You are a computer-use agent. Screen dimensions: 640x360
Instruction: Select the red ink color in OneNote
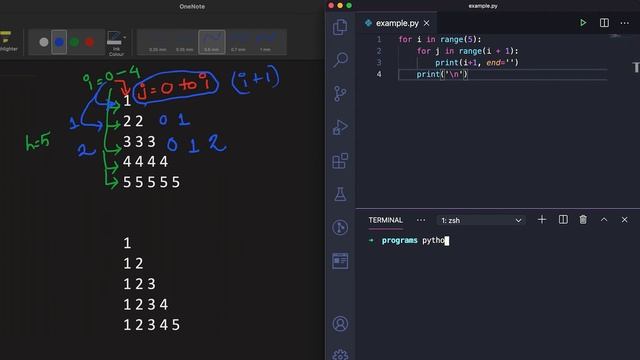coord(89,42)
